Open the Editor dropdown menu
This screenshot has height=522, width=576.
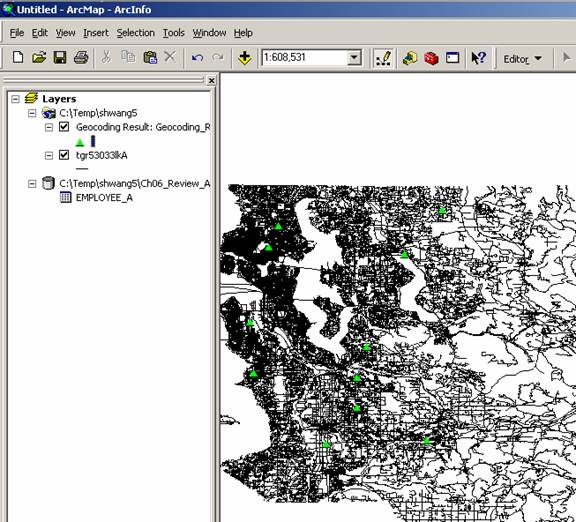522,59
